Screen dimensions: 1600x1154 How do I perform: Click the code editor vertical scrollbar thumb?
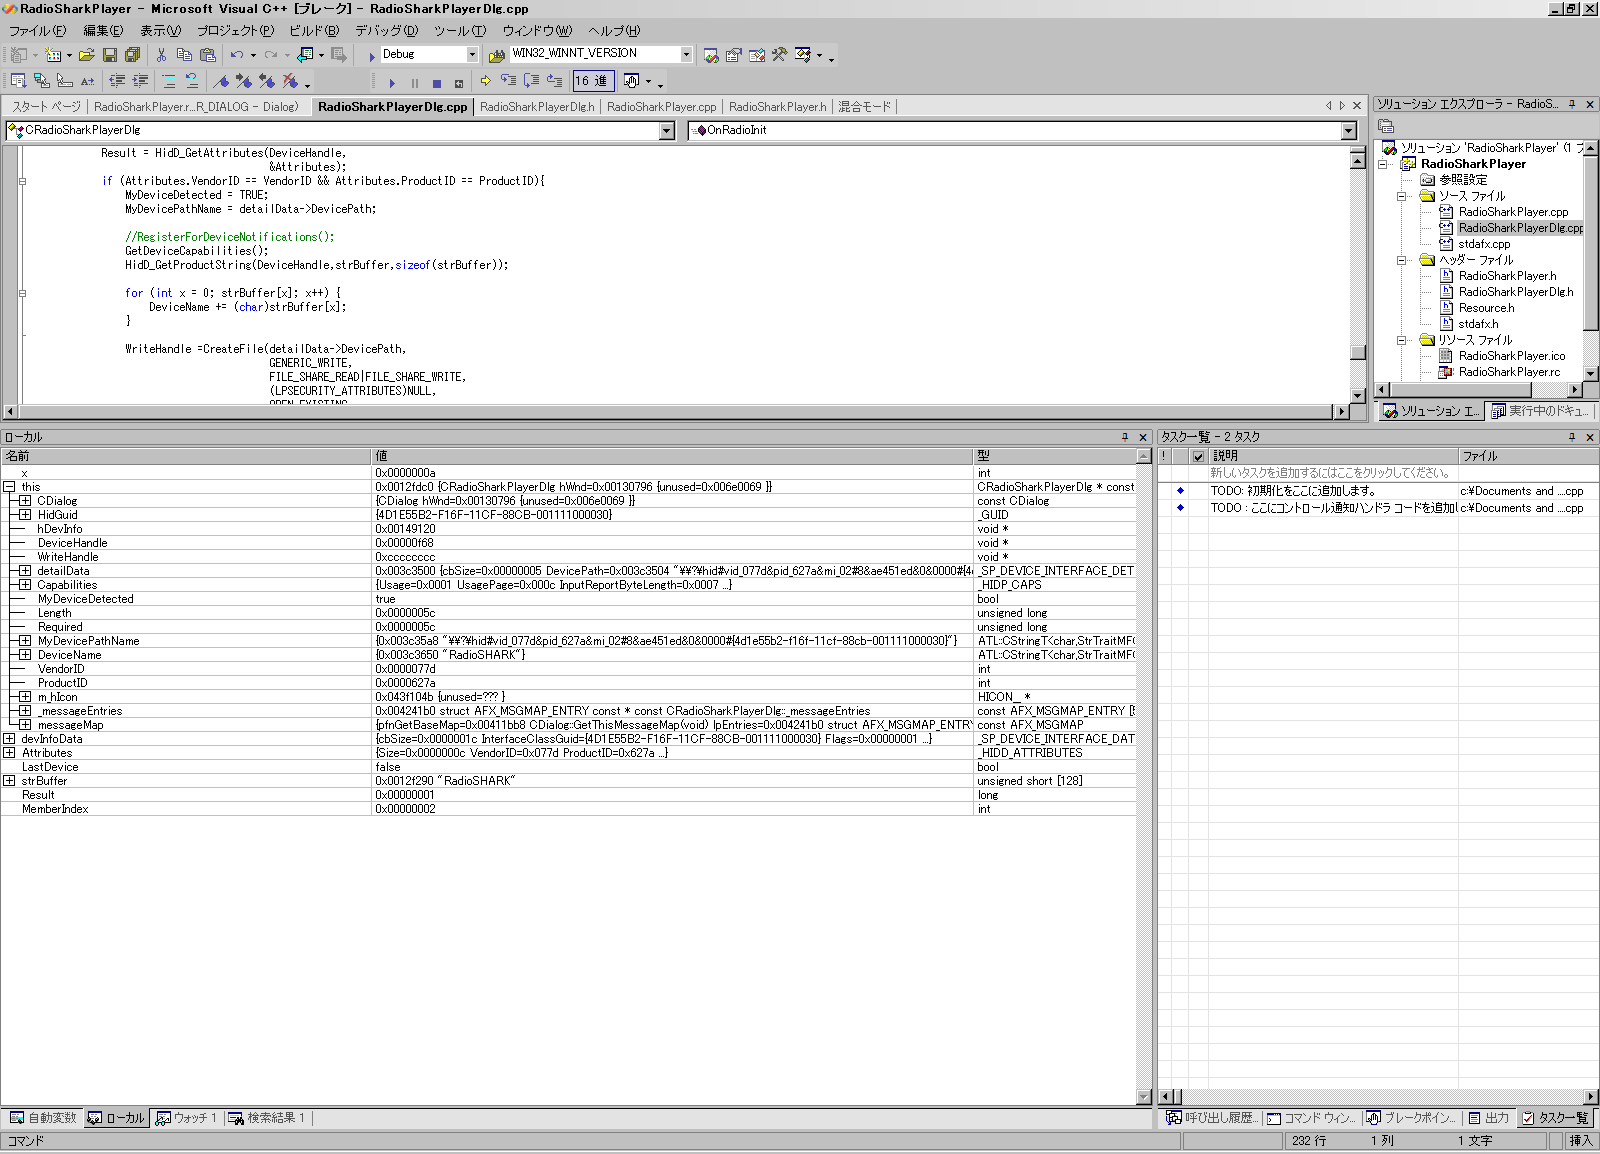tap(1358, 352)
